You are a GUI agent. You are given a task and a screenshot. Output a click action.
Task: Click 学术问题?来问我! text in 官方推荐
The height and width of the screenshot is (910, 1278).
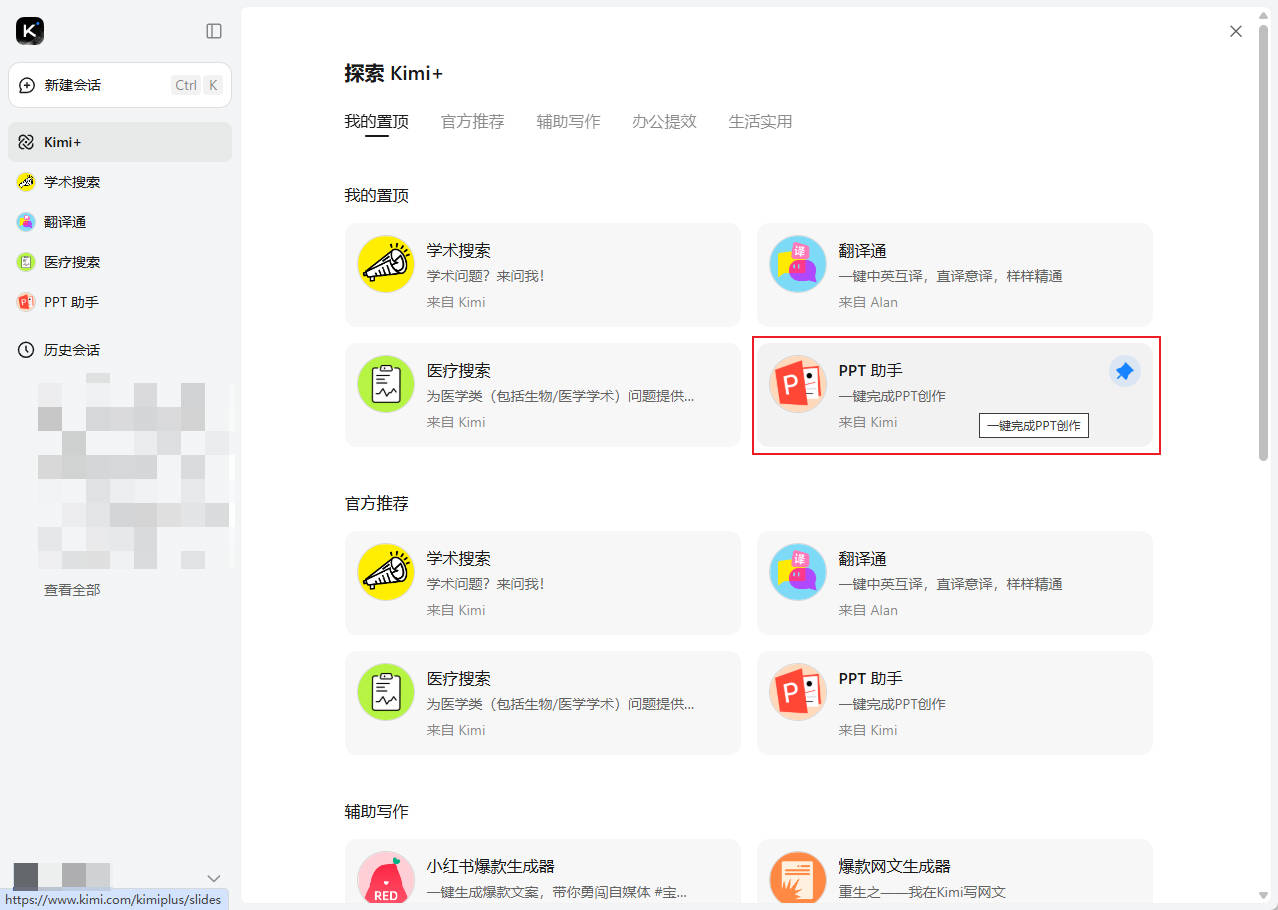point(486,584)
